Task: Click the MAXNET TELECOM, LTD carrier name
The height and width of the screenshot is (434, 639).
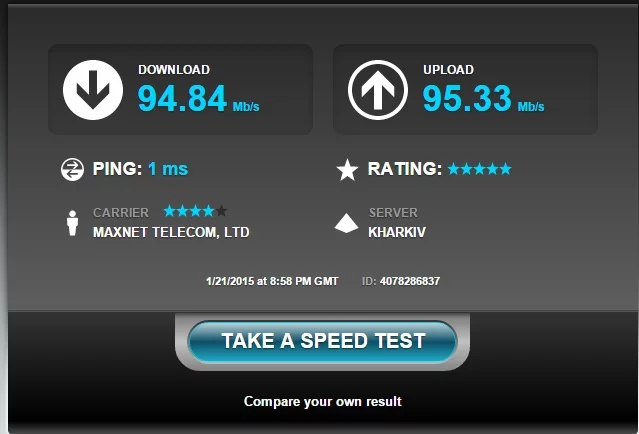Action: pyautogui.click(x=171, y=232)
